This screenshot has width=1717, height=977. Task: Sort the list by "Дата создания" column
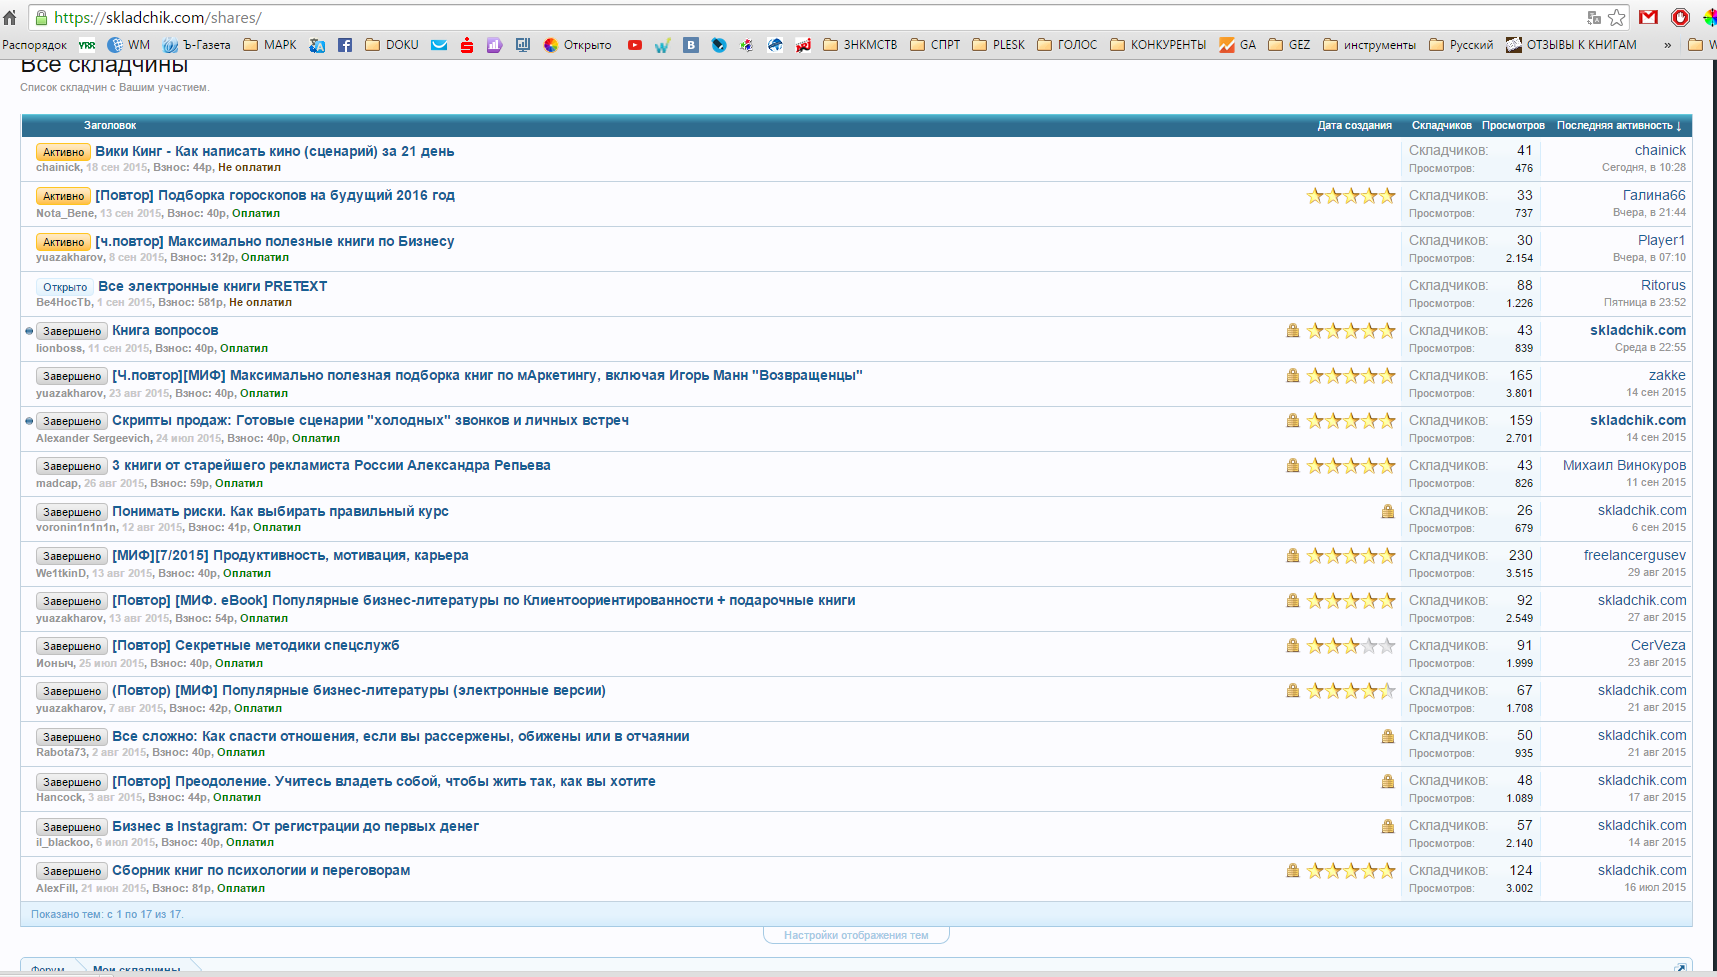pos(1354,126)
